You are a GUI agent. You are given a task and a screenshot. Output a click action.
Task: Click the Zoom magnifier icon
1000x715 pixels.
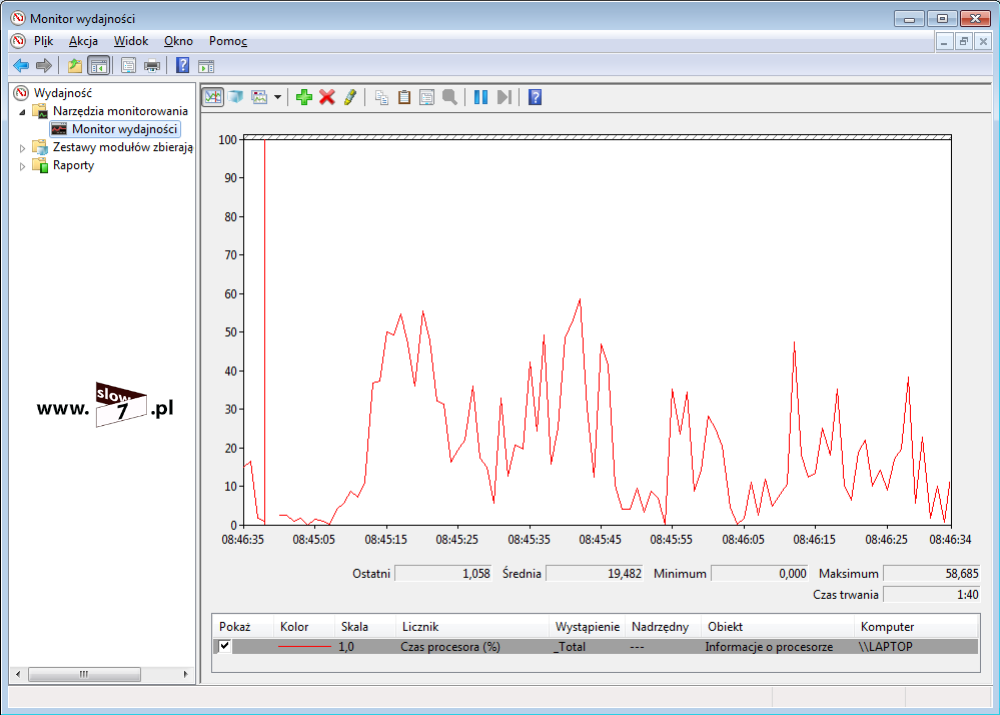pyautogui.click(x=450, y=97)
